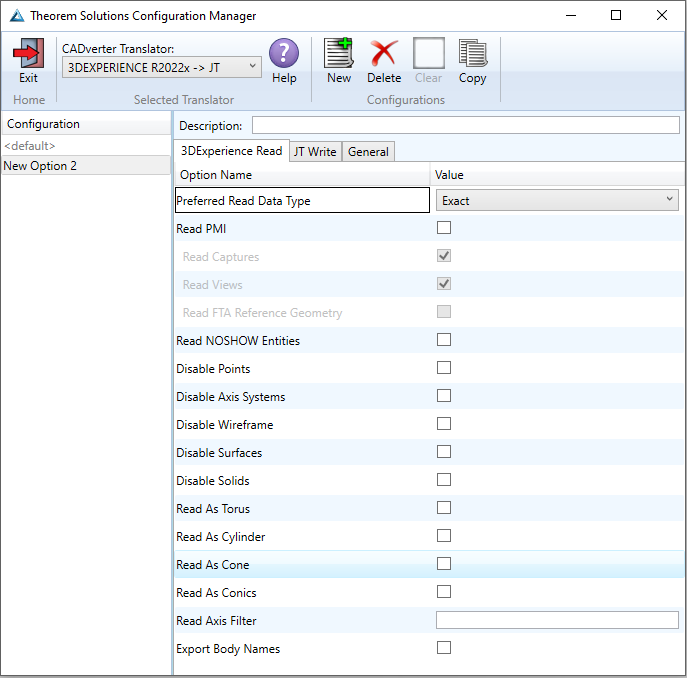Create a New configuration
Viewport: 687px width, 678px height.
coord(339,53)
